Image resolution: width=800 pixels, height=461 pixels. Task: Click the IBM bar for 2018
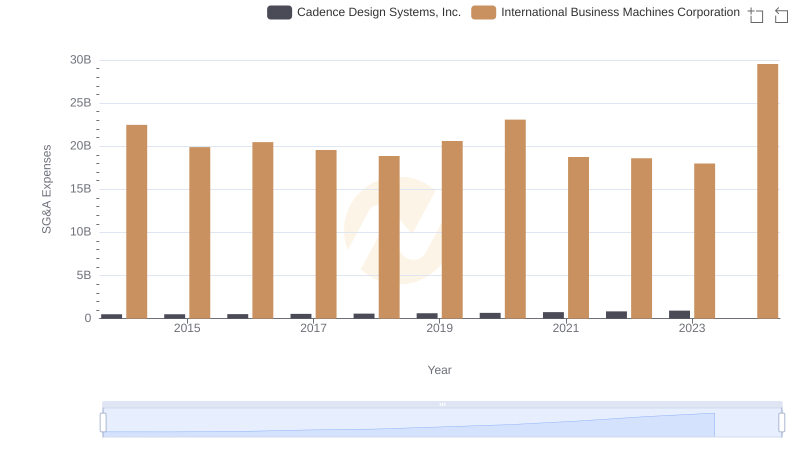(x=389, y=237)
